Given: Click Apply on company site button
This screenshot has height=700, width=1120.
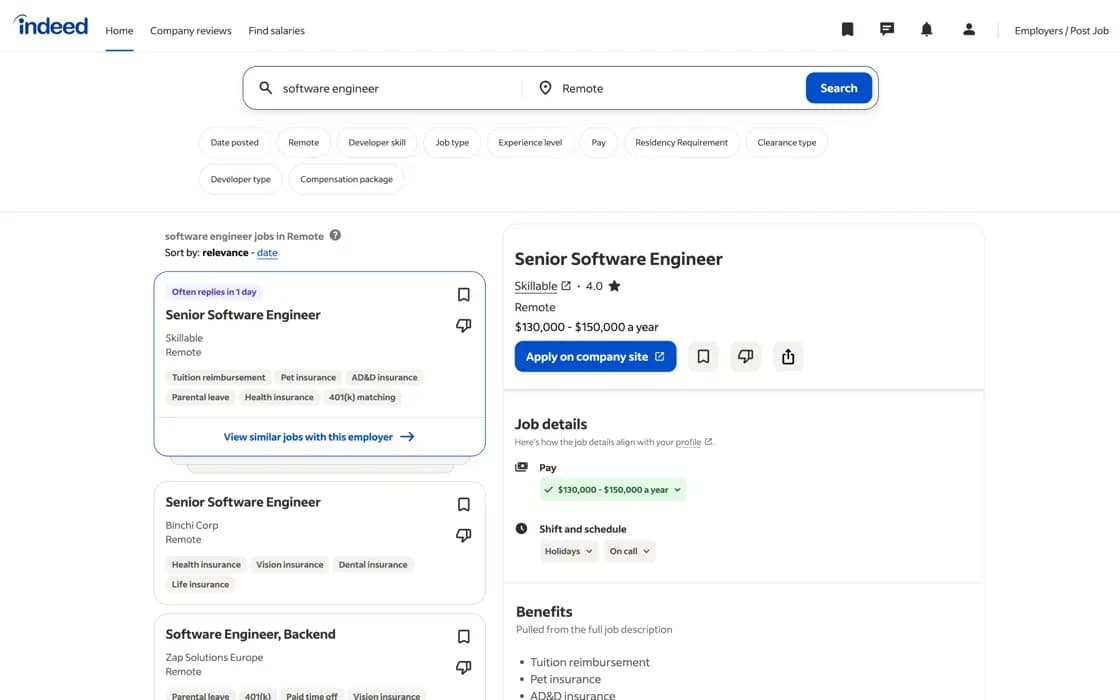Looking at the screenshot, I should pyautogui.click(x=595, y=356).
